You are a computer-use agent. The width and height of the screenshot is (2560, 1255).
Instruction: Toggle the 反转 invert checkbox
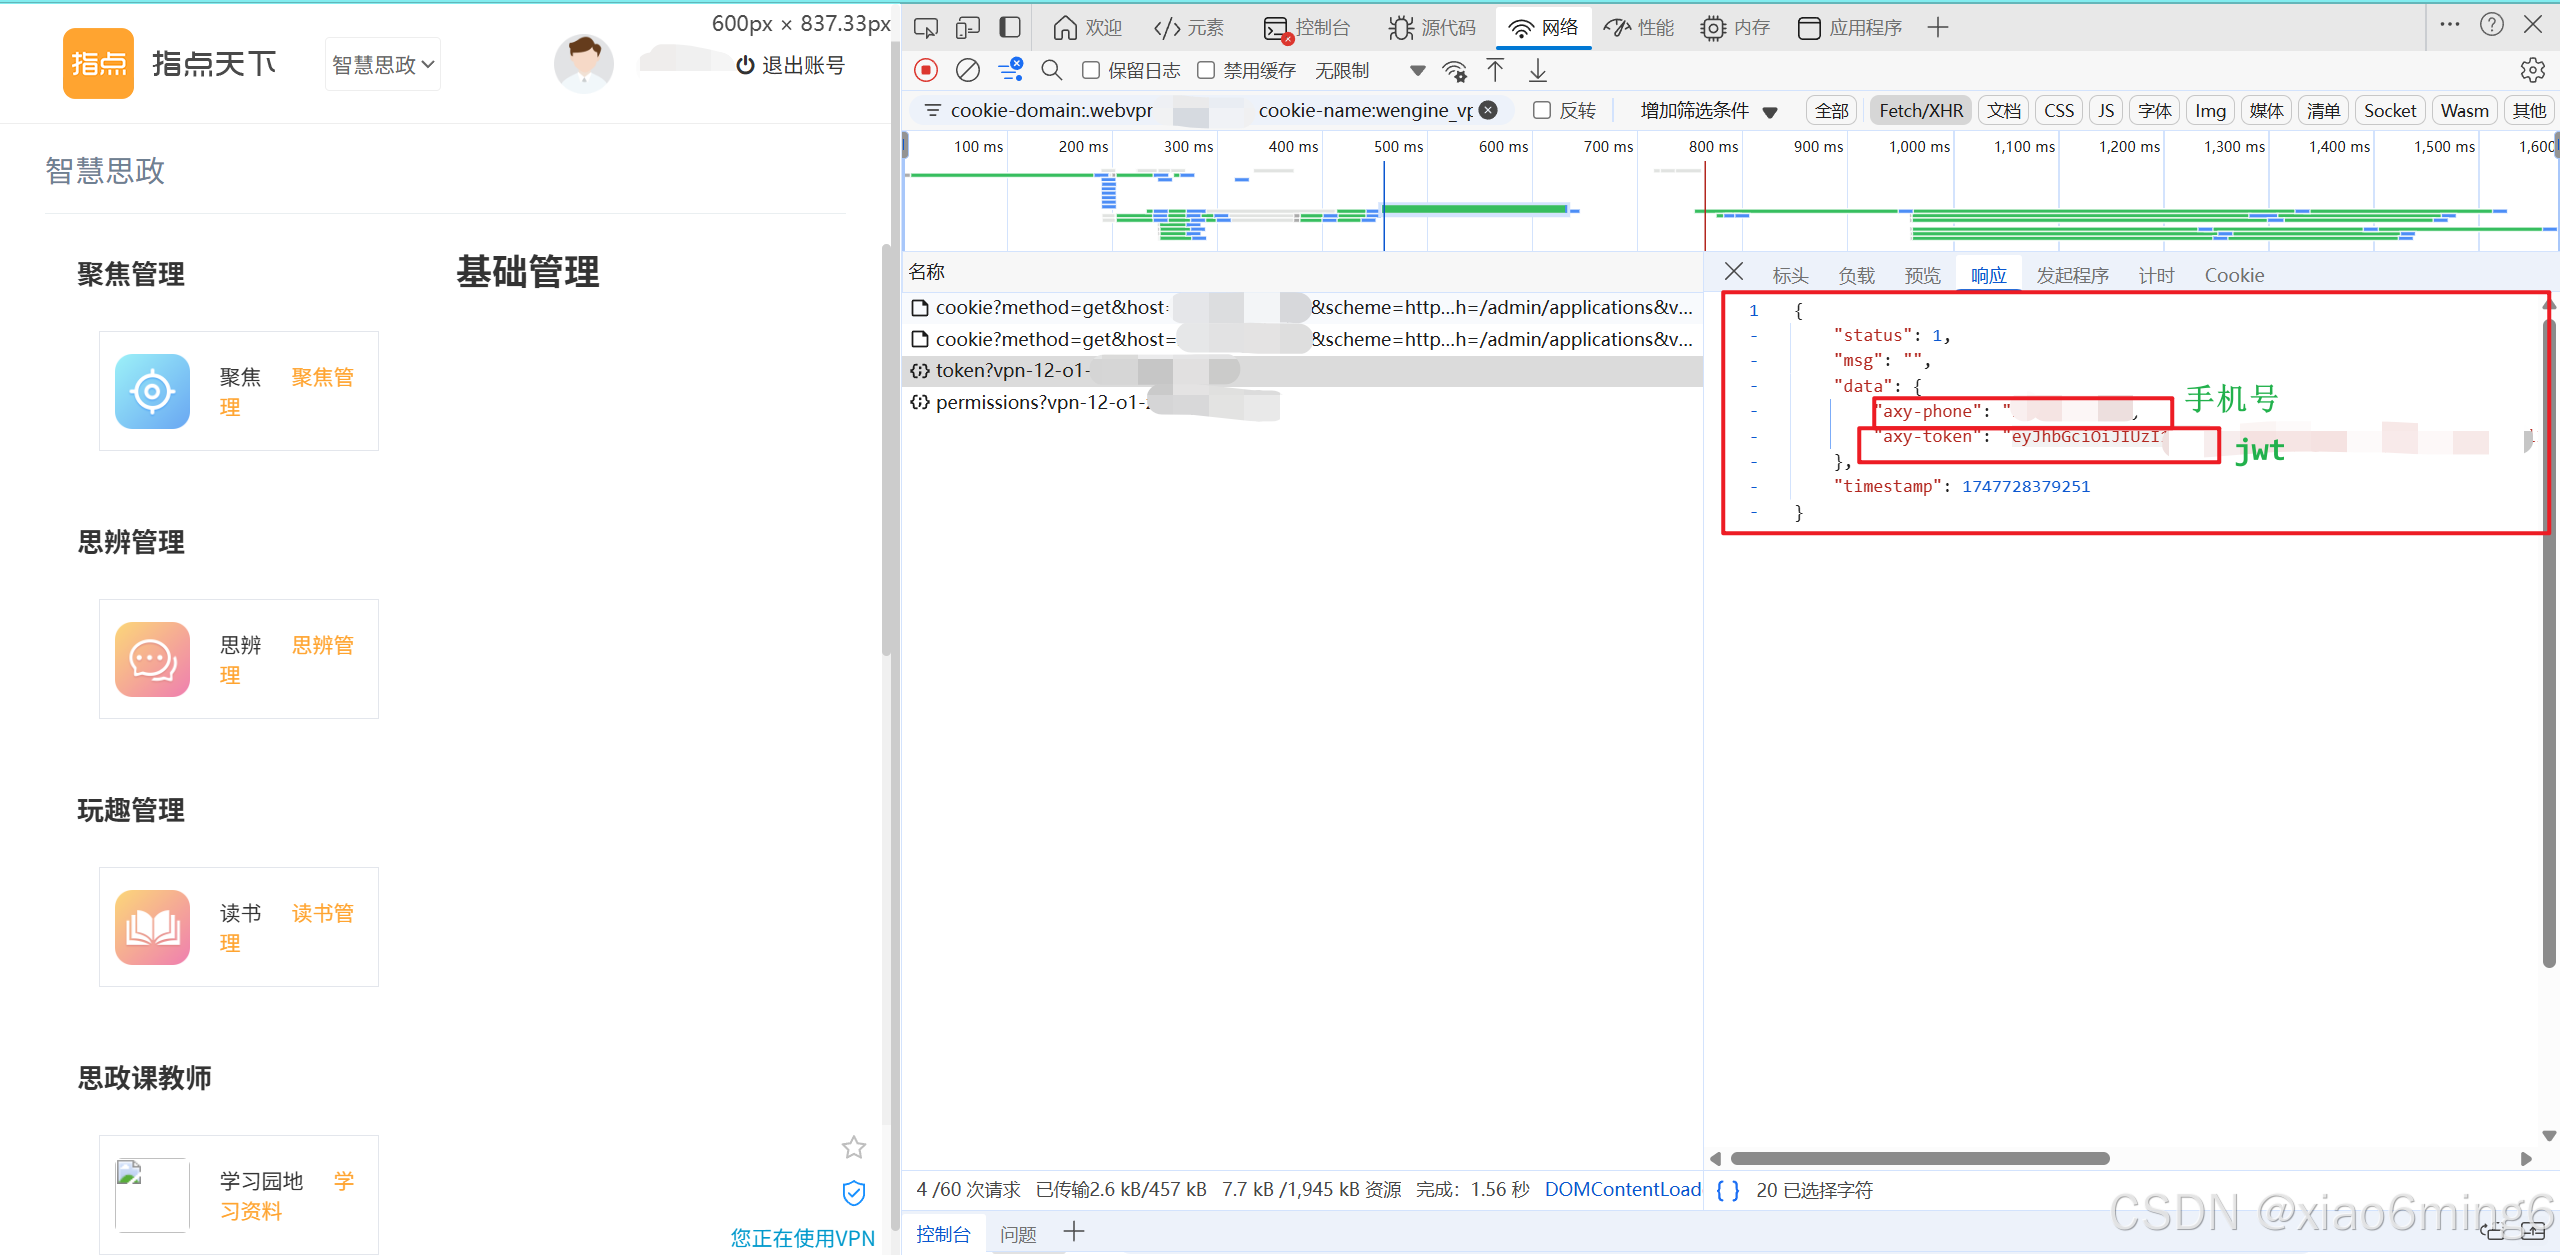pyautogui.click(x=1542, y=110)
